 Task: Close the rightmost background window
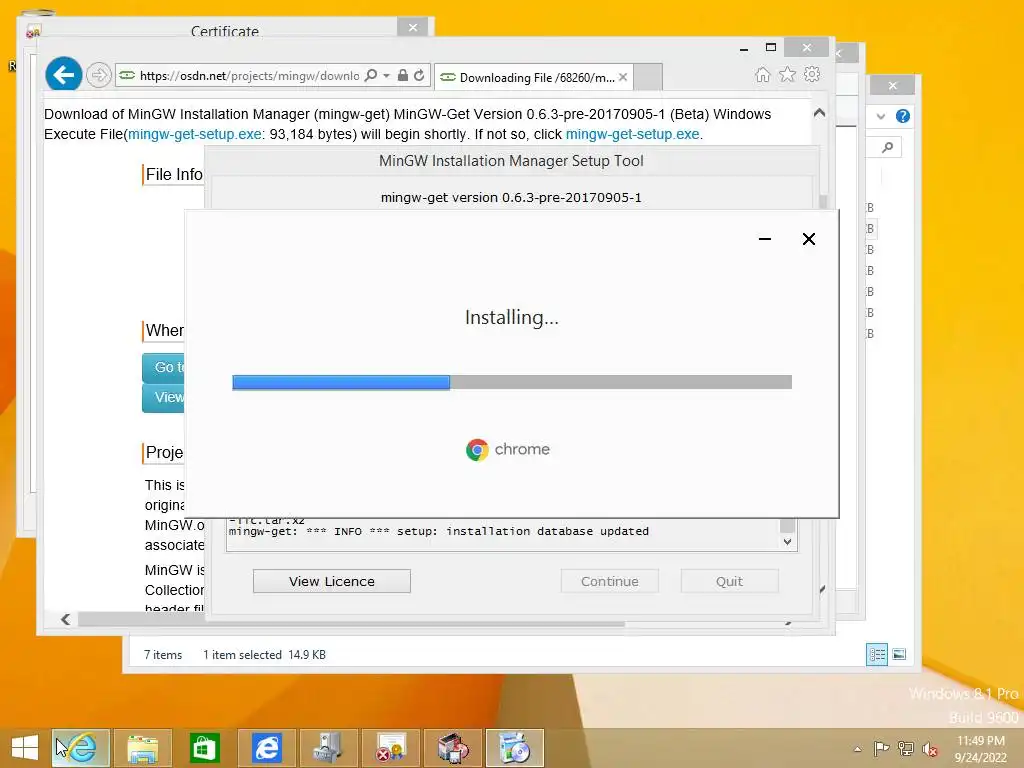(893, 86)
